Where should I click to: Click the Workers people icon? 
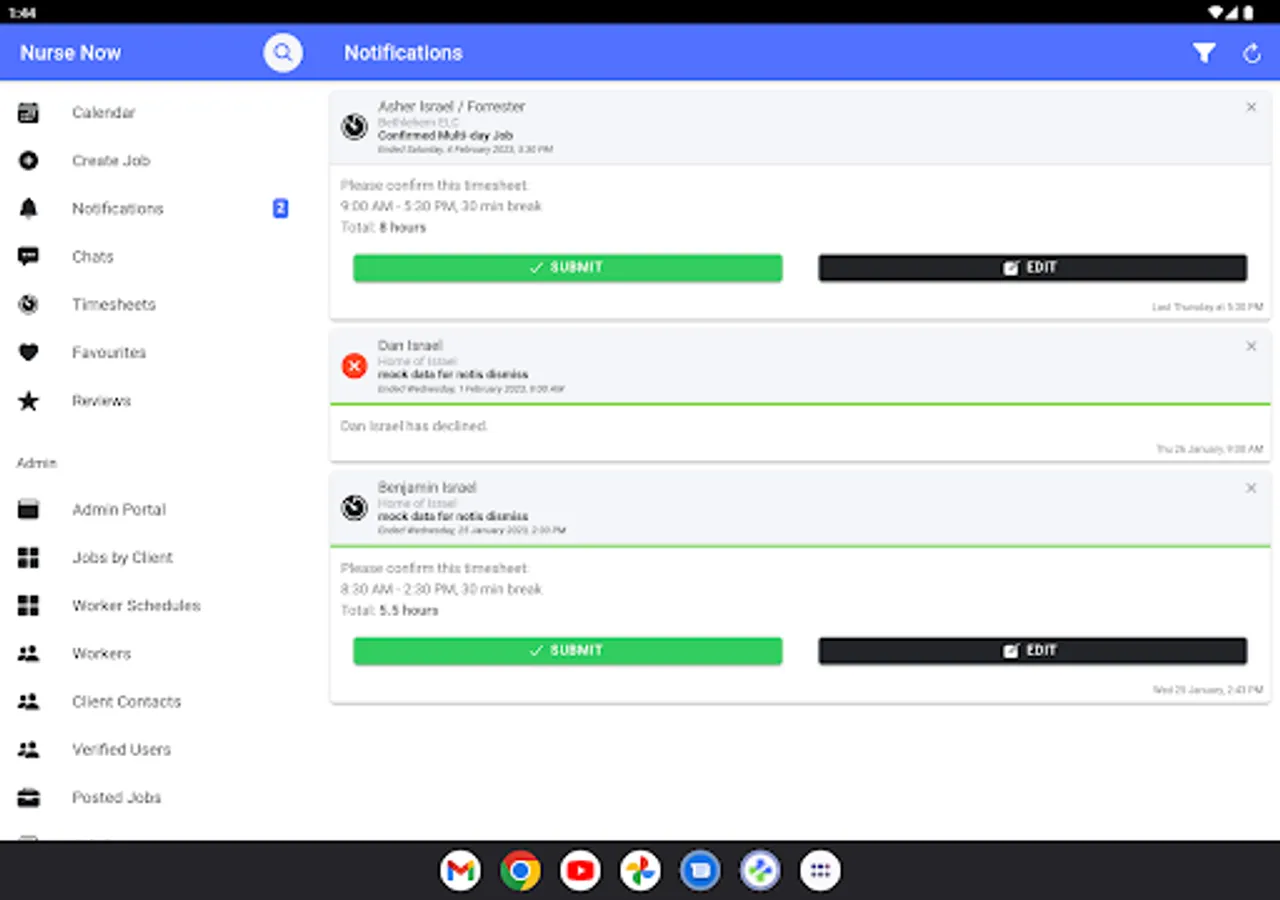(28, 654)
